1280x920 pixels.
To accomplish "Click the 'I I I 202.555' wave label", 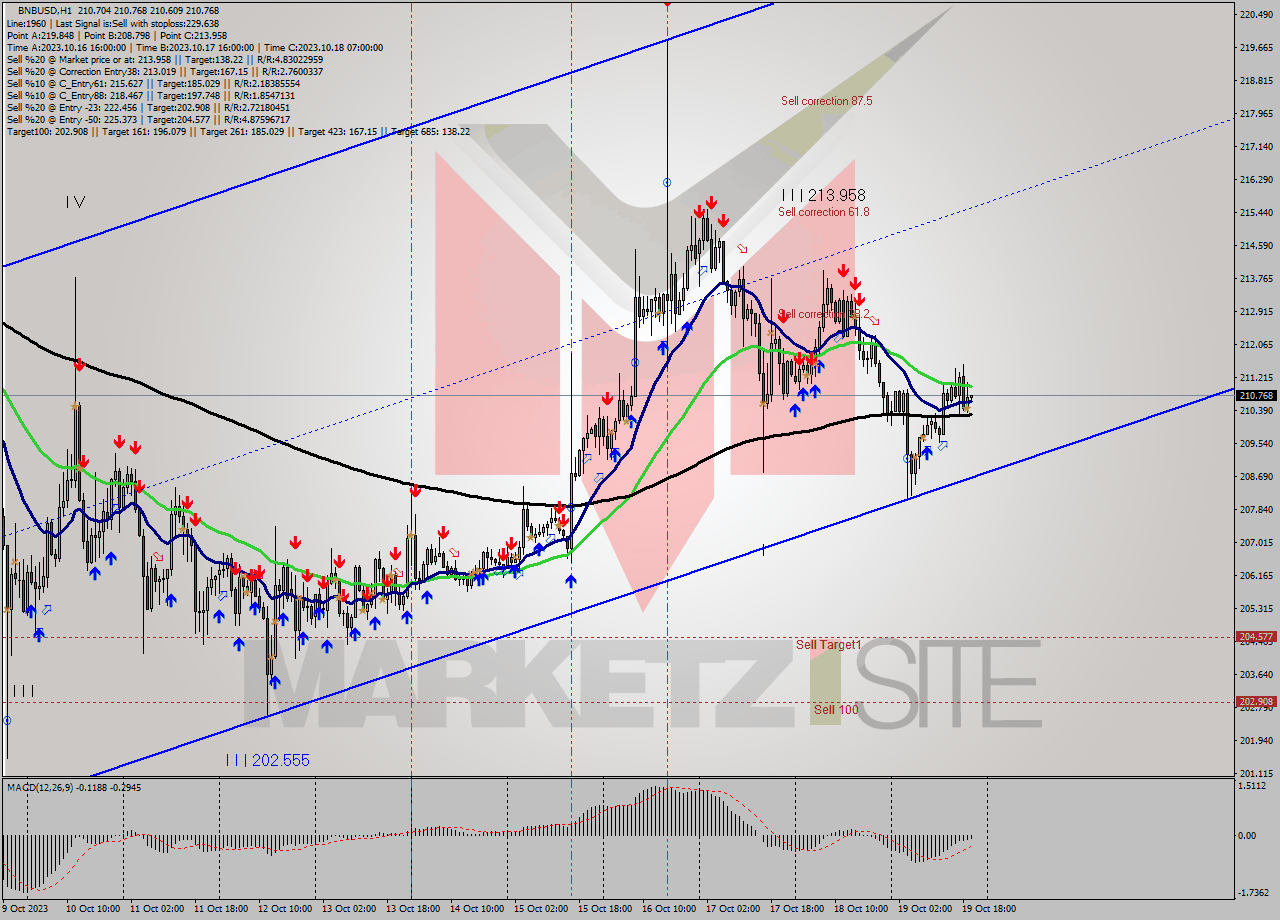I will (267, 760).
